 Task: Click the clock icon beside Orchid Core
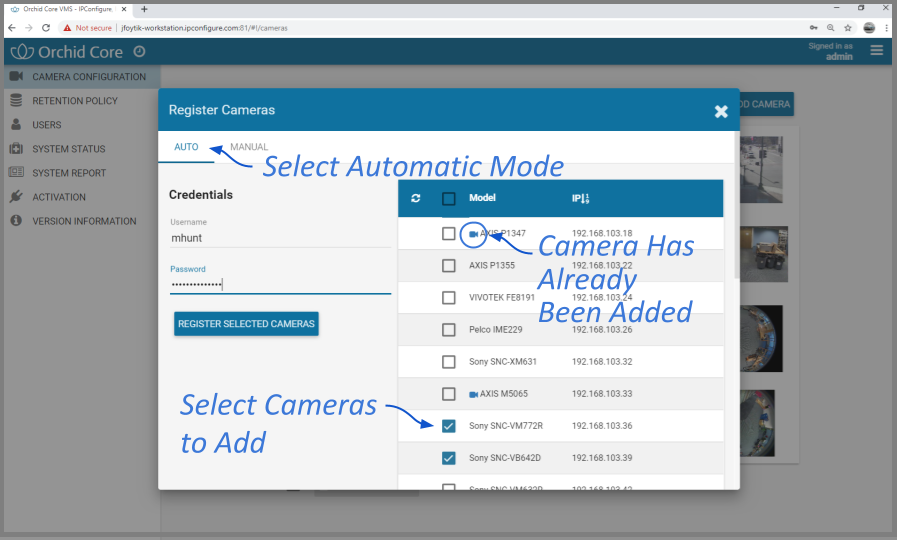tap(139, 51)
